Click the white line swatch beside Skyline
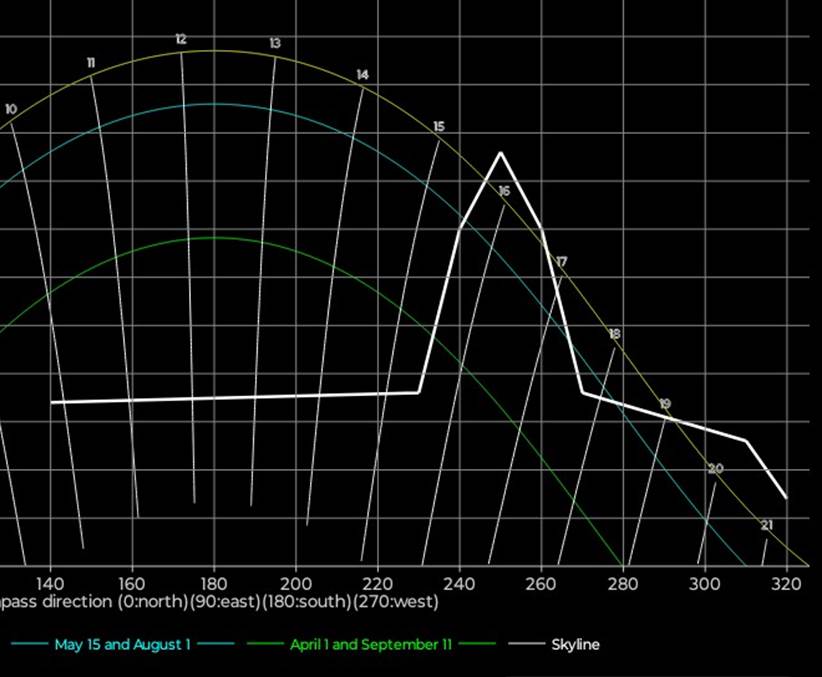Image resolution: width=822 pixels, height=677 pixels. coord(528,645)
